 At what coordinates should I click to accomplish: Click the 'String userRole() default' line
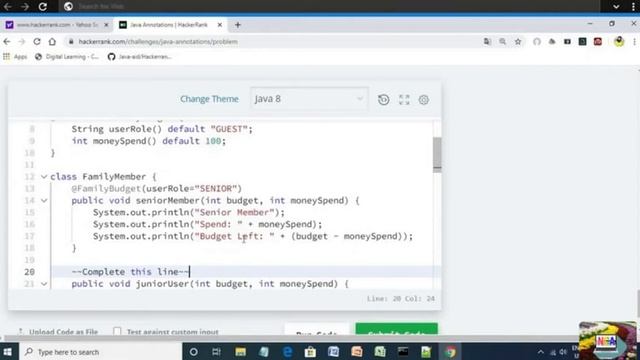[x=162, y=129]
